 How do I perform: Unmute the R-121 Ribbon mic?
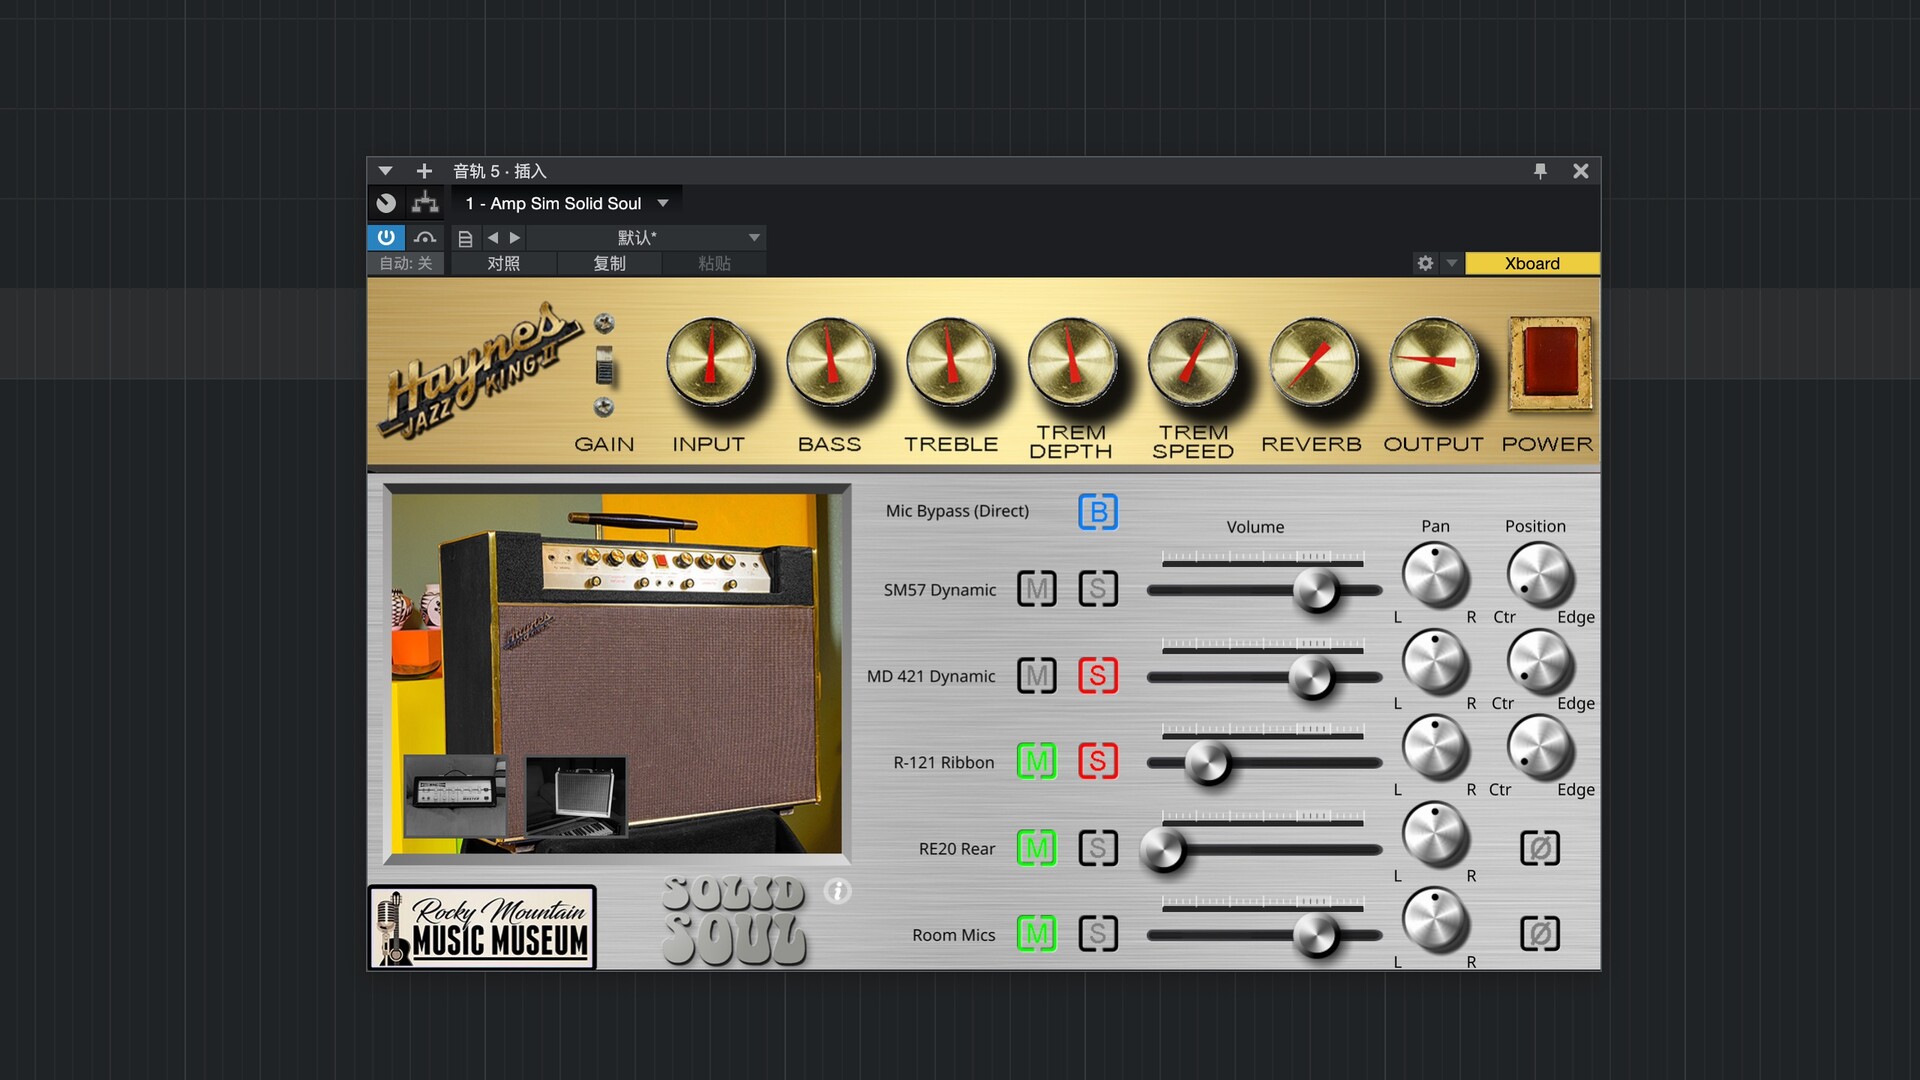coord(1036,762)
